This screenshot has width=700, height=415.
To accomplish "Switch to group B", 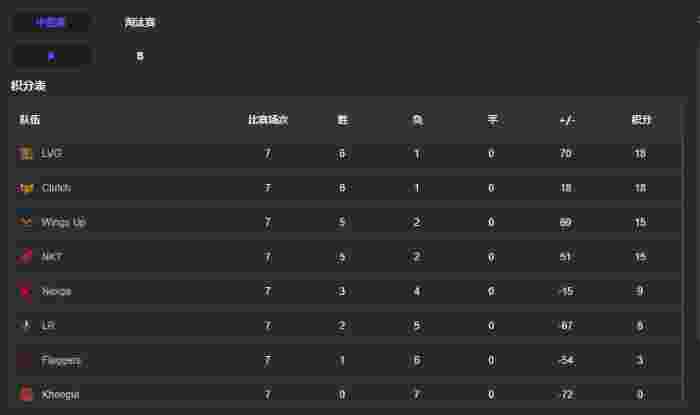I will 140,56.
